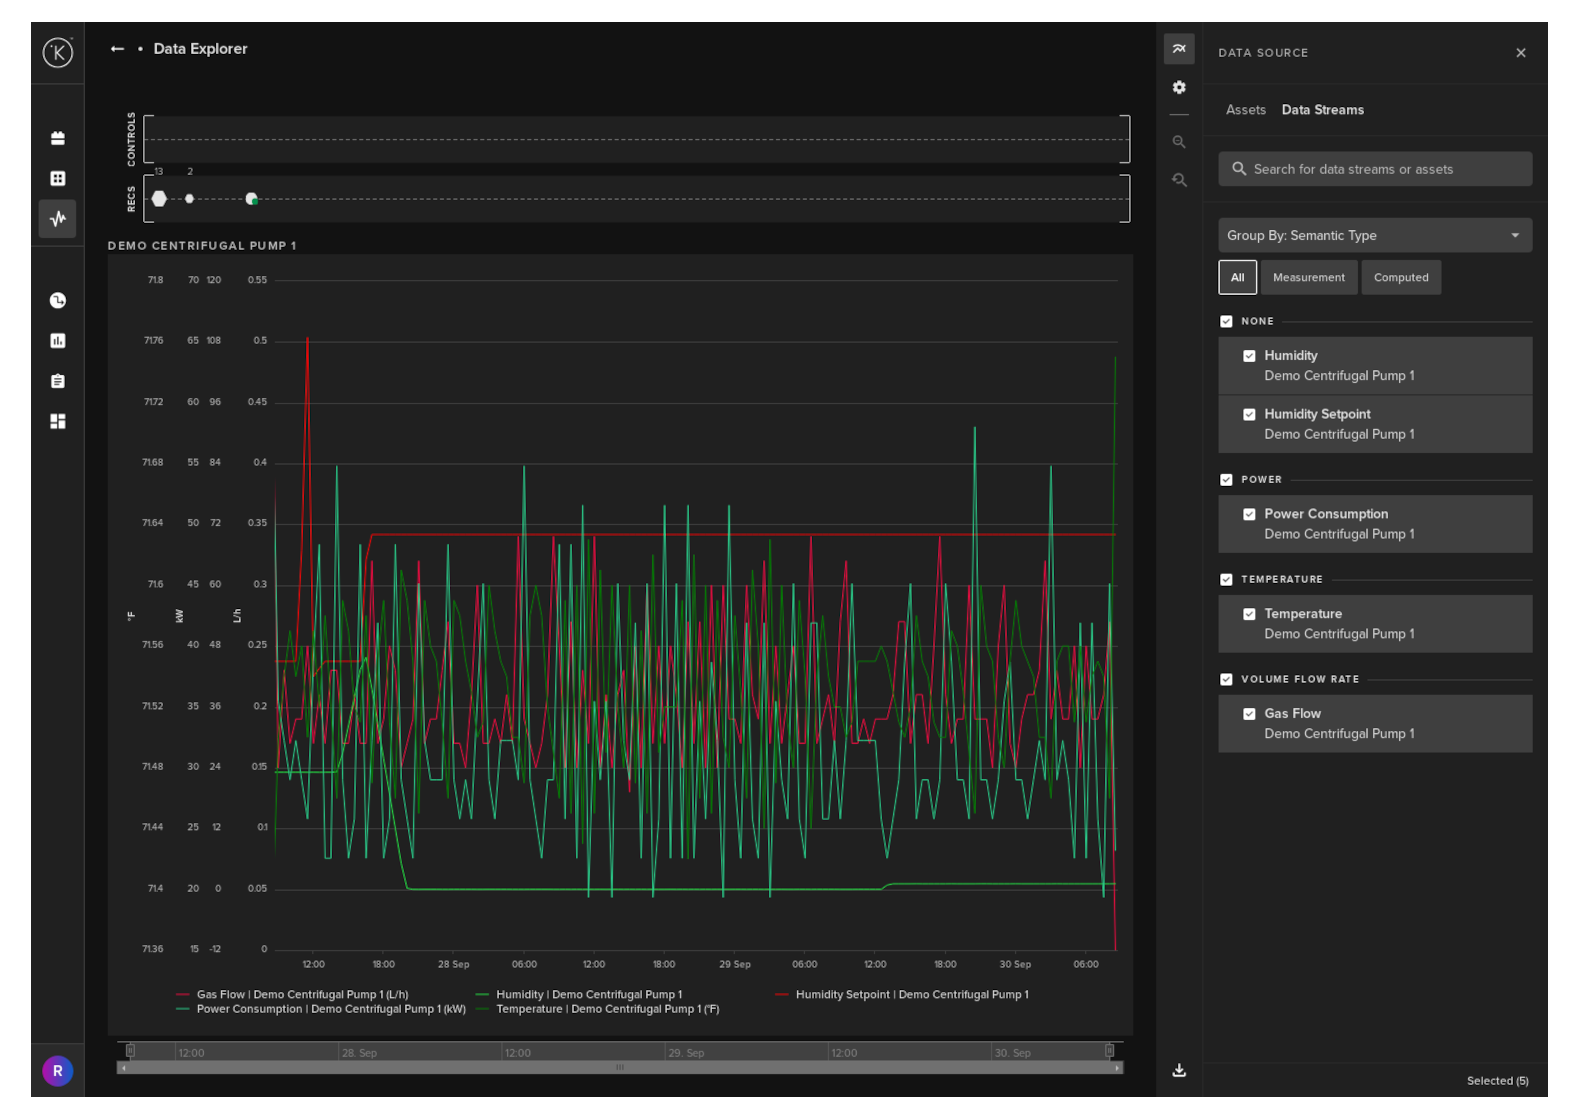
Task: Open the data source chart icon
Action: point(1179,49)
